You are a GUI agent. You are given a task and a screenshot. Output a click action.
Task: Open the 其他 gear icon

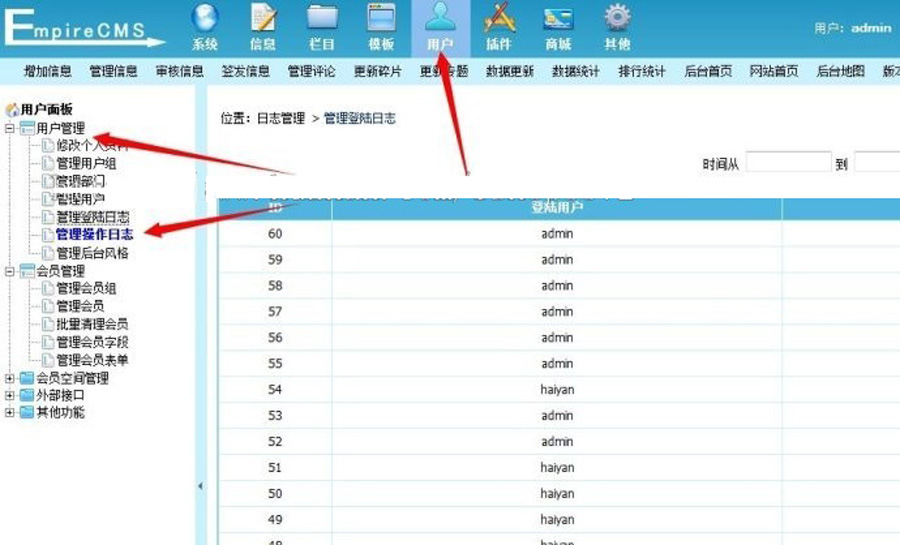tap(617, 18)
